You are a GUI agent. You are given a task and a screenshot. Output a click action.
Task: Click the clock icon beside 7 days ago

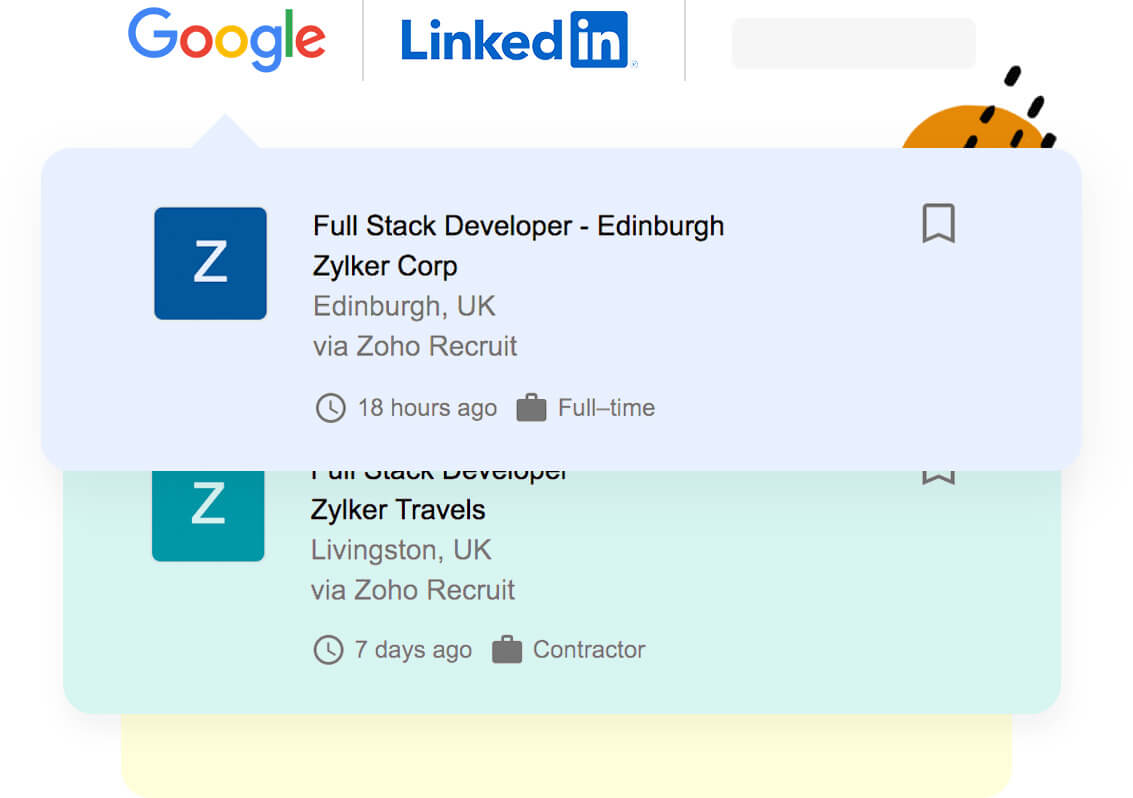tap(328, 650)
